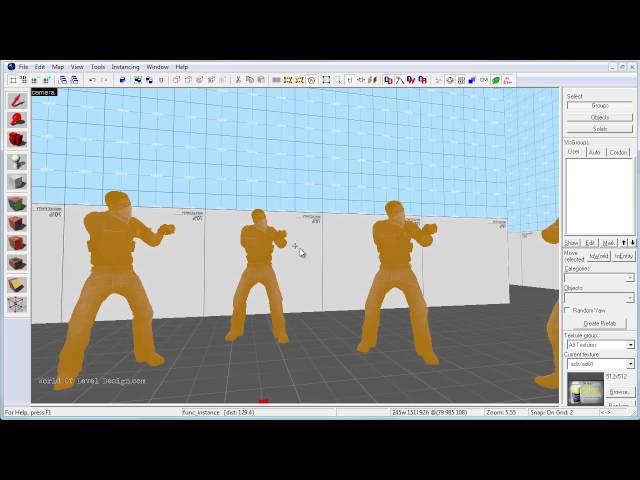Select the gray Block tool
This screenshot has height=480, width=640.
[x=17, y=182]
